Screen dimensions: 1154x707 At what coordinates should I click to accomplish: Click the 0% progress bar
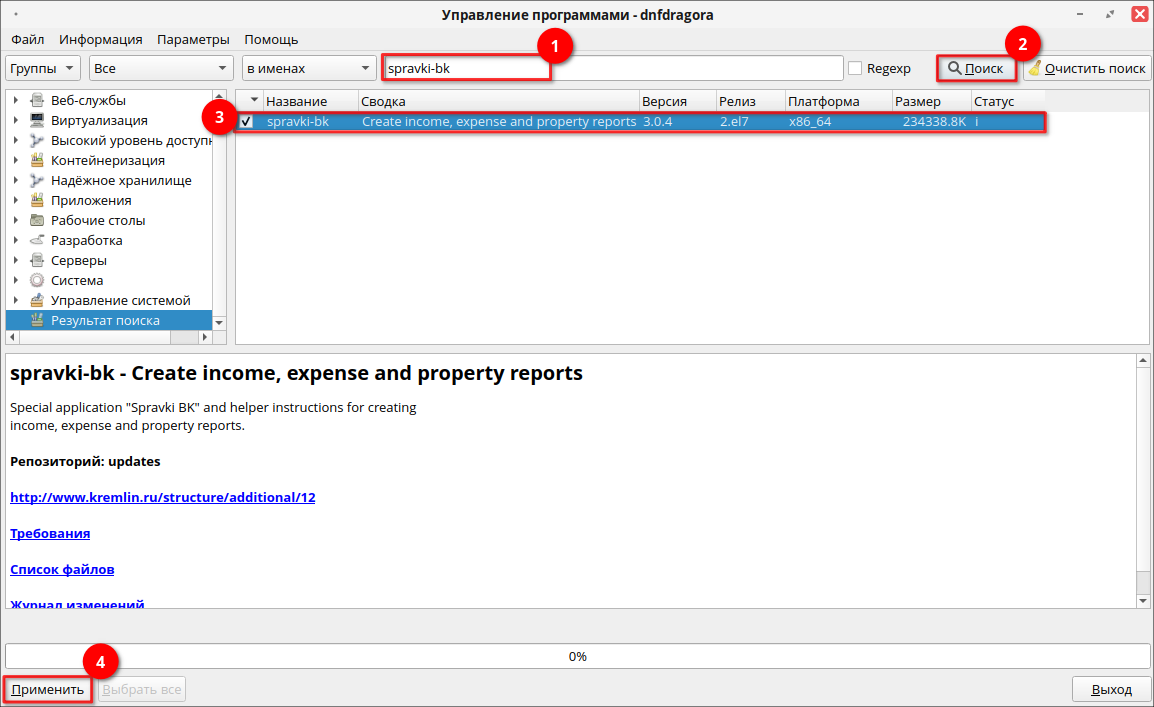point(576,656)
